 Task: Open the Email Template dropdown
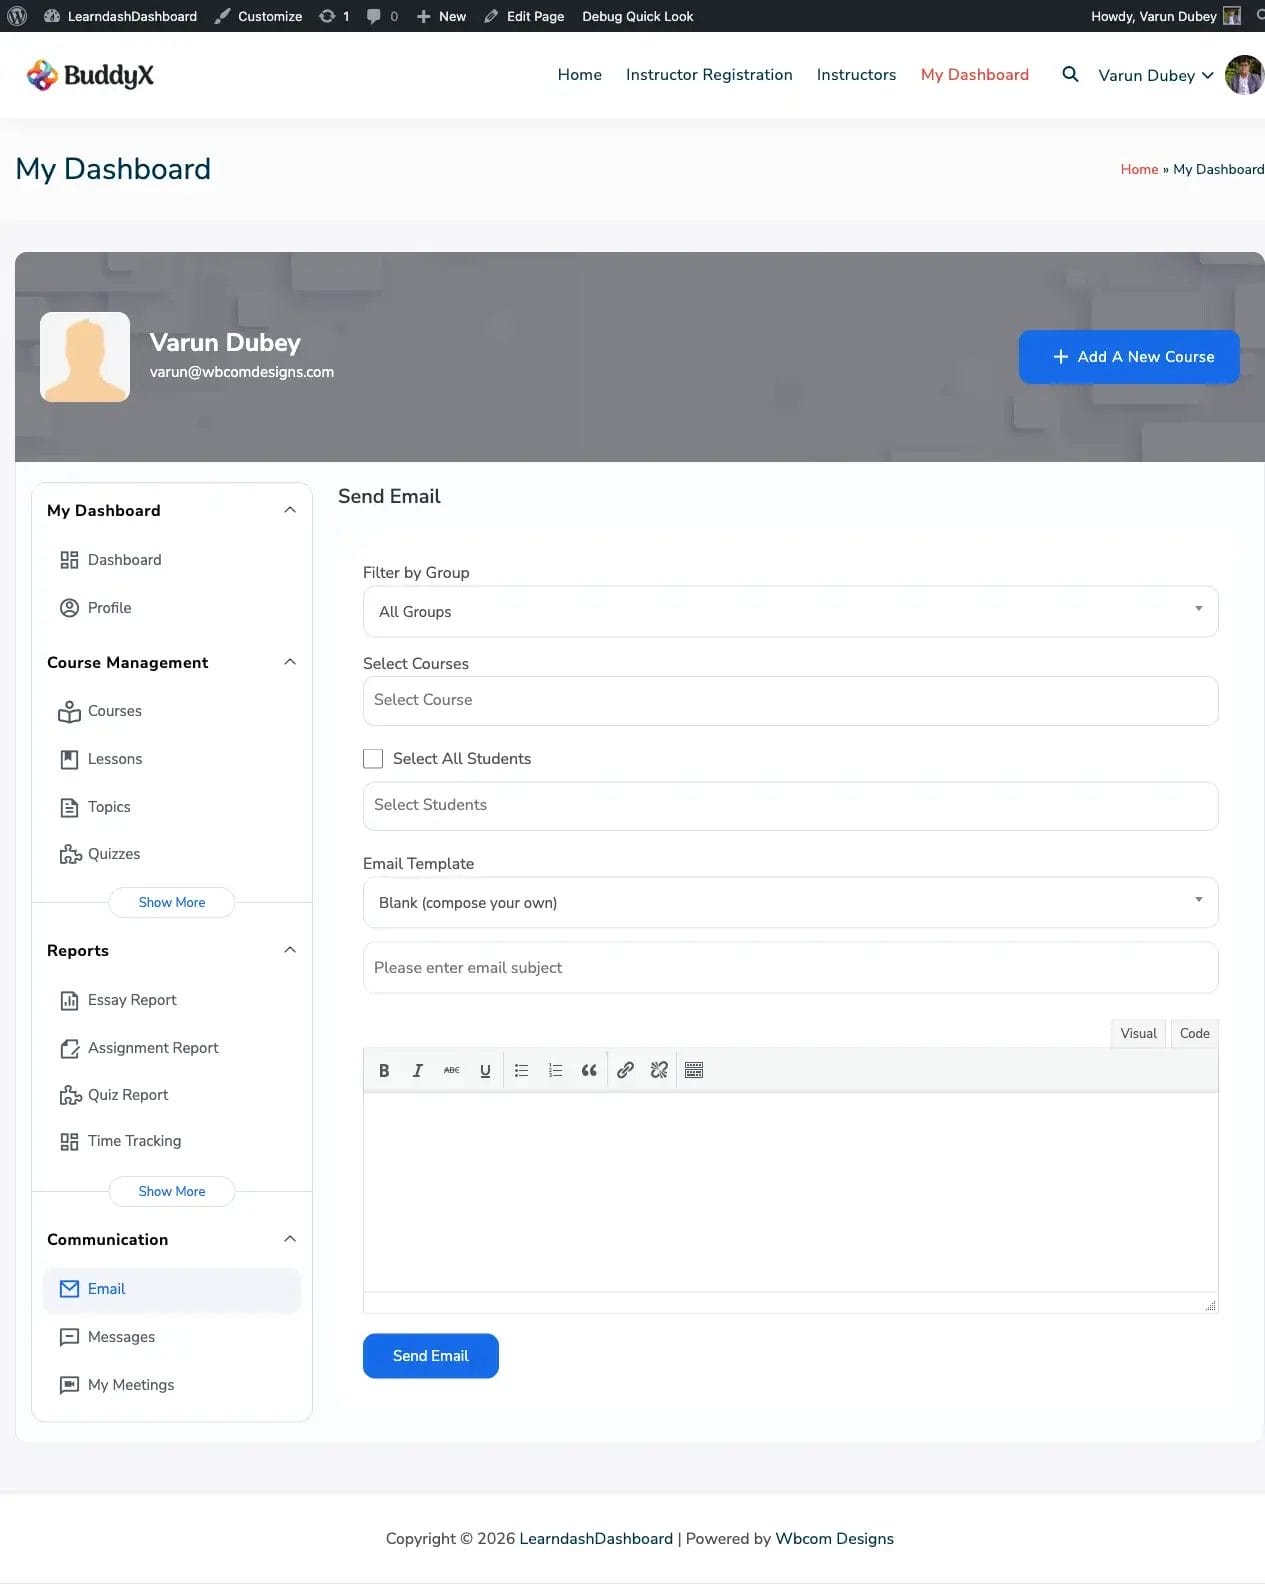point(790,902)
